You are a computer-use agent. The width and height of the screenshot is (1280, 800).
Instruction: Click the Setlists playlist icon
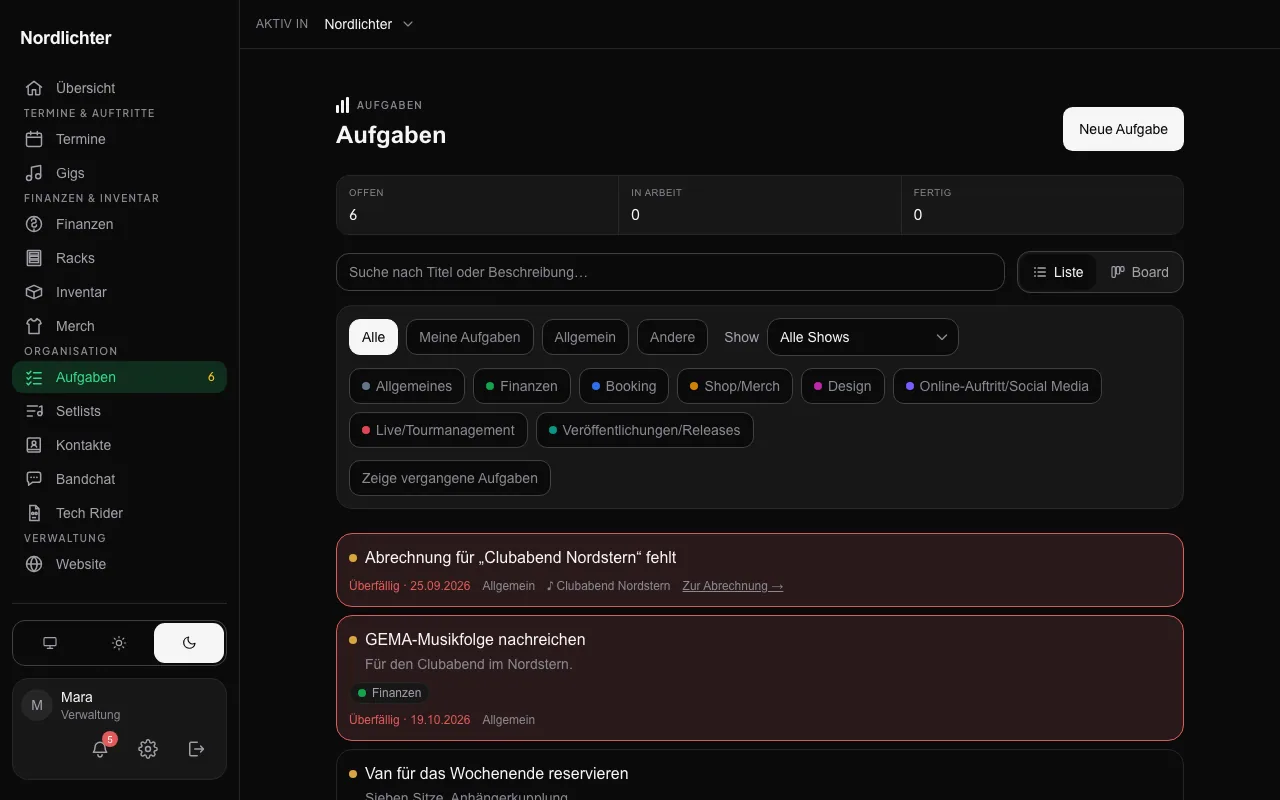(34, 411)
